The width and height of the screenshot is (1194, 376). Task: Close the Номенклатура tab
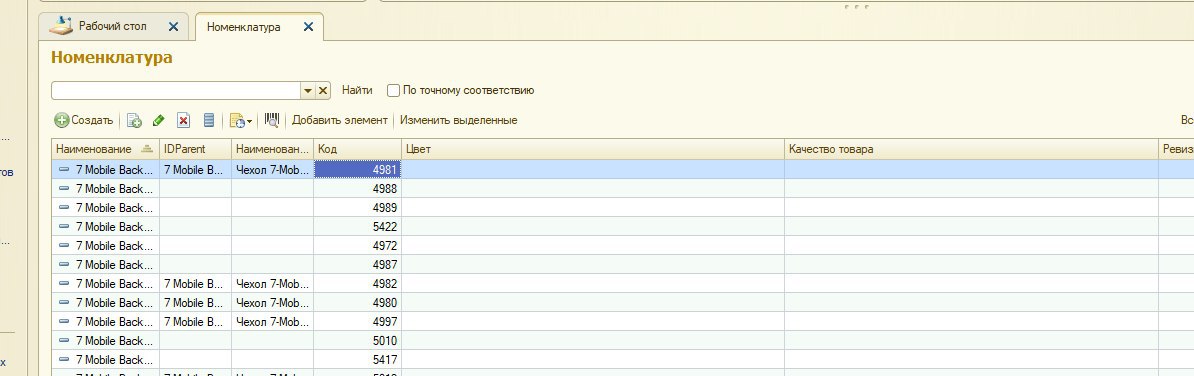(308, 27)
